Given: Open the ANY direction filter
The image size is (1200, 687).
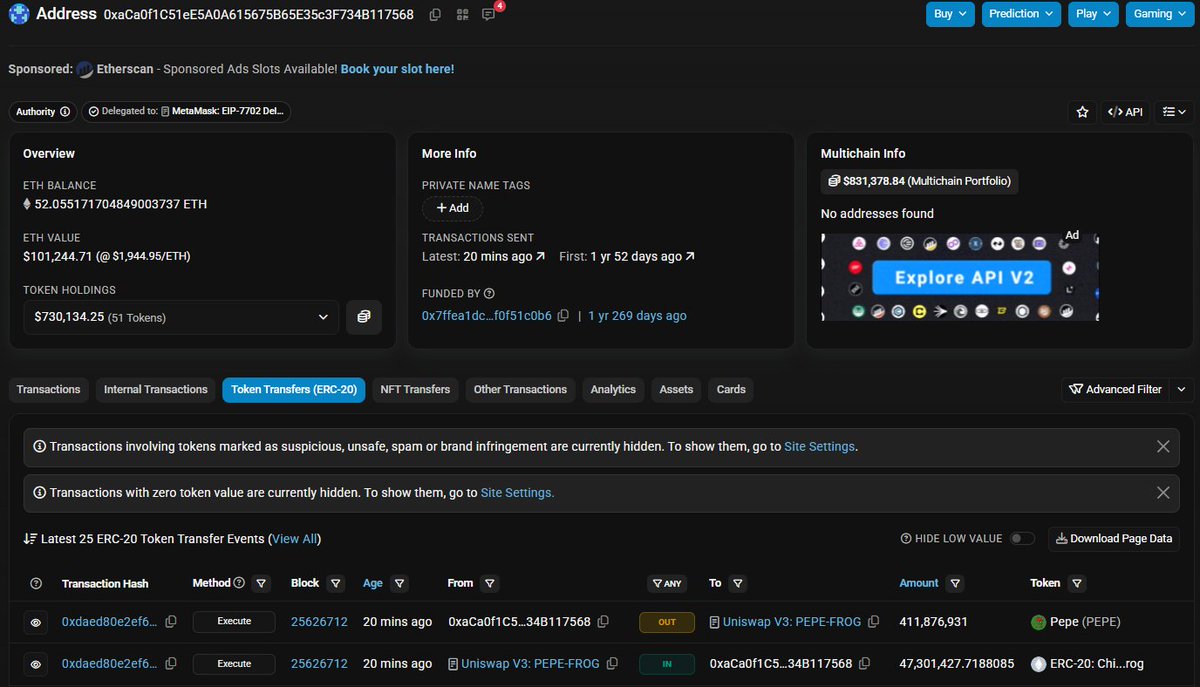Looking at the screenshot, I should (668, 584).
